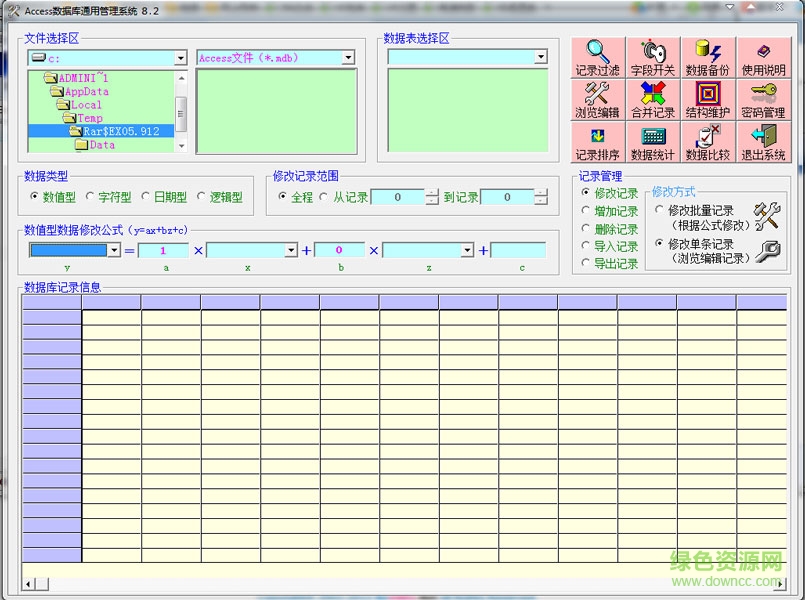Open the Access文件 (*.mdb) file type dropdown

[x=347, y=57]
